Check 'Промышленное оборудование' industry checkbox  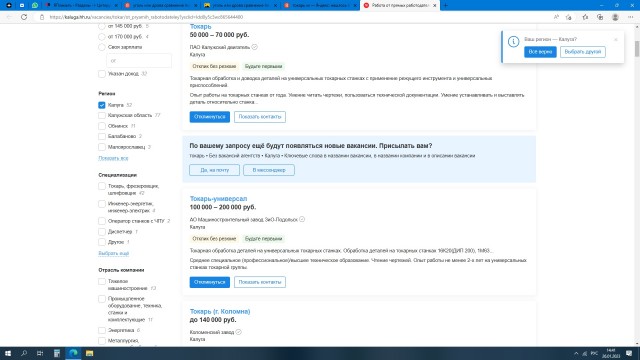point(102,299)
